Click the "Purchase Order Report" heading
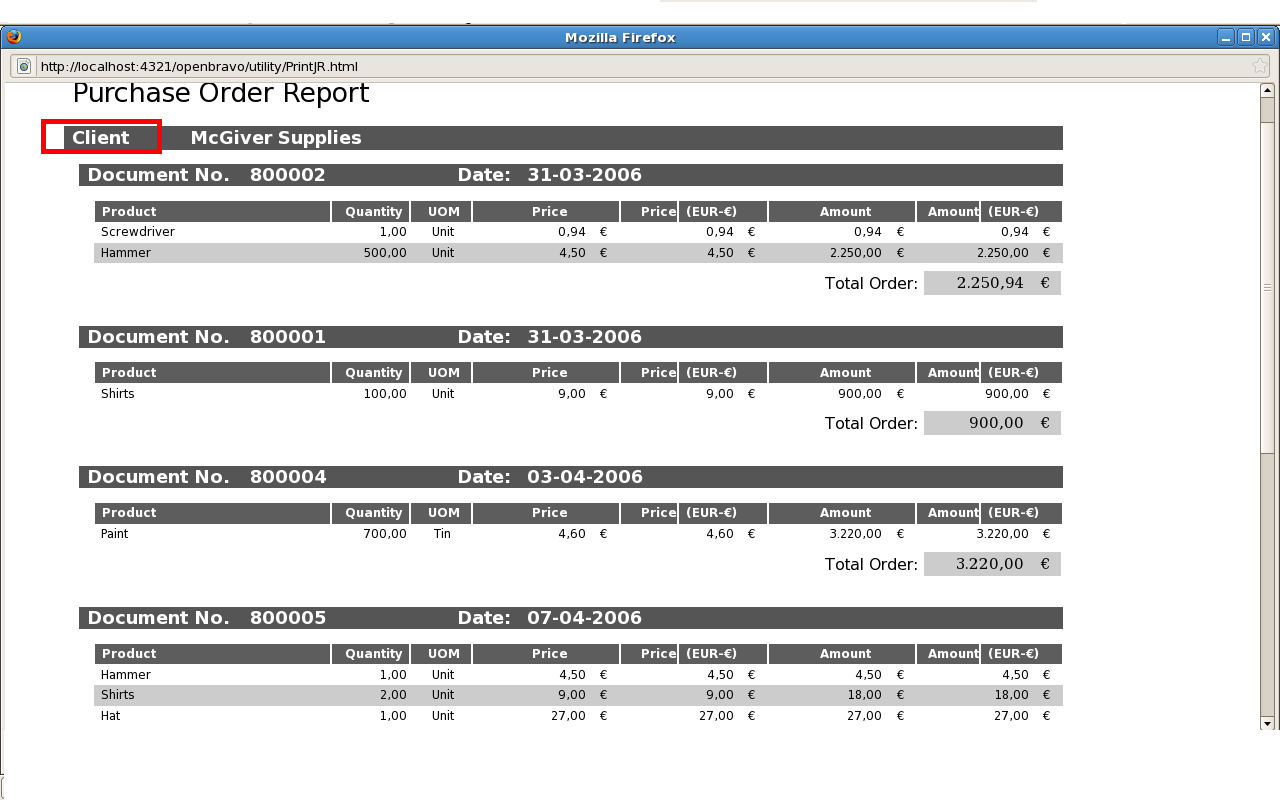 pyautogui.click(x=221, y=93)
